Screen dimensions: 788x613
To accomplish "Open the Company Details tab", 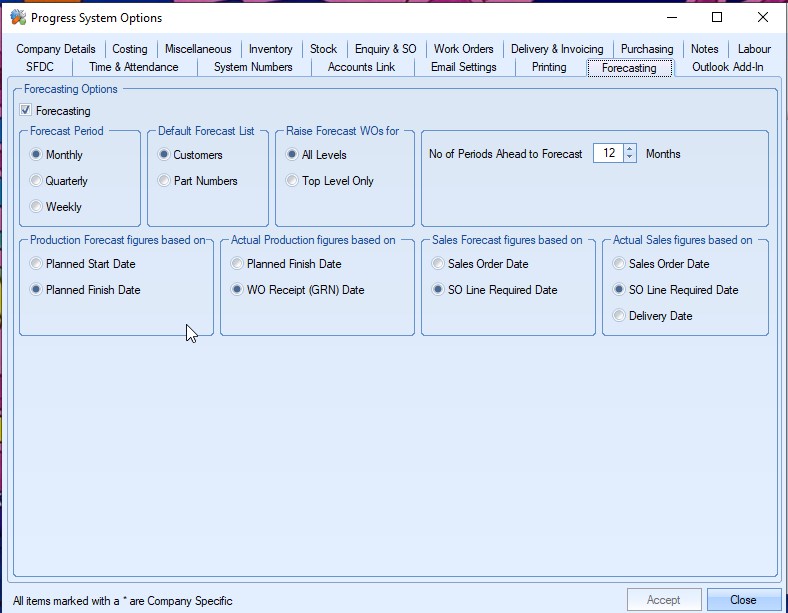I will pyautogui.click(x=56, y=49).
